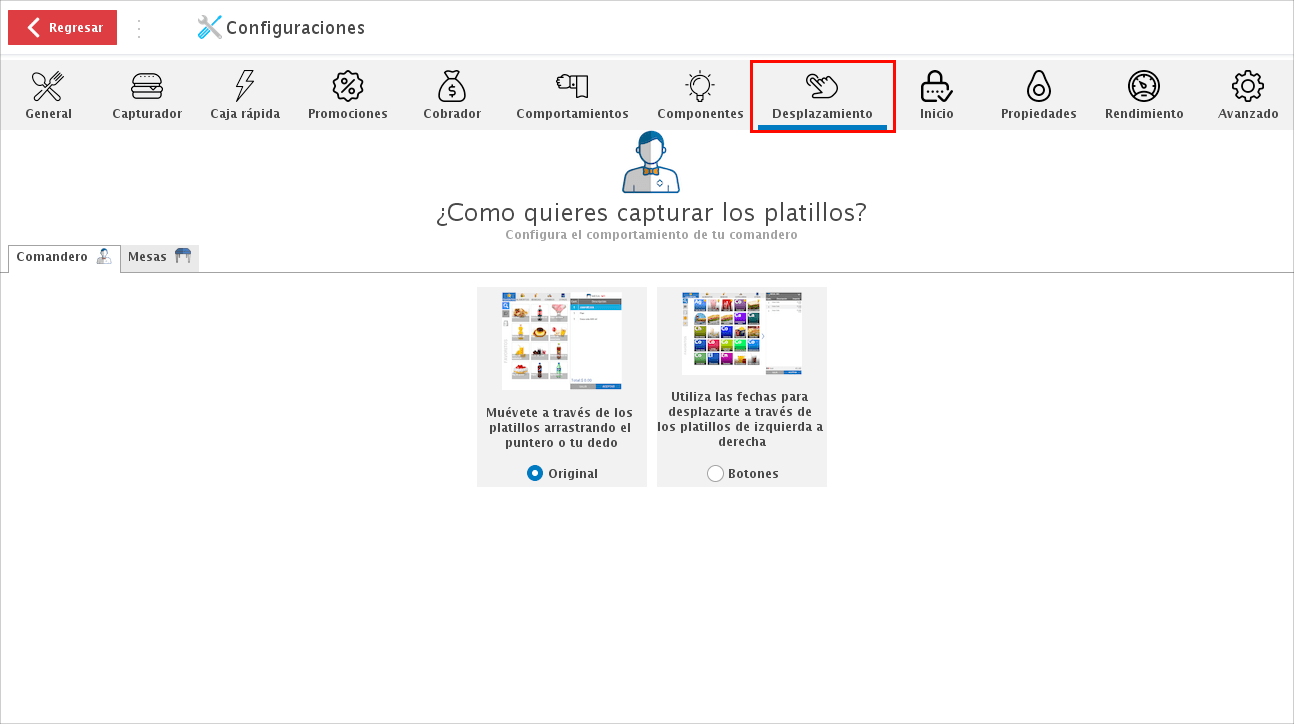This screenshot has height=724, width=1294.
Task: Select the Rendimiento gauge icon
Action: point(1143,93)
